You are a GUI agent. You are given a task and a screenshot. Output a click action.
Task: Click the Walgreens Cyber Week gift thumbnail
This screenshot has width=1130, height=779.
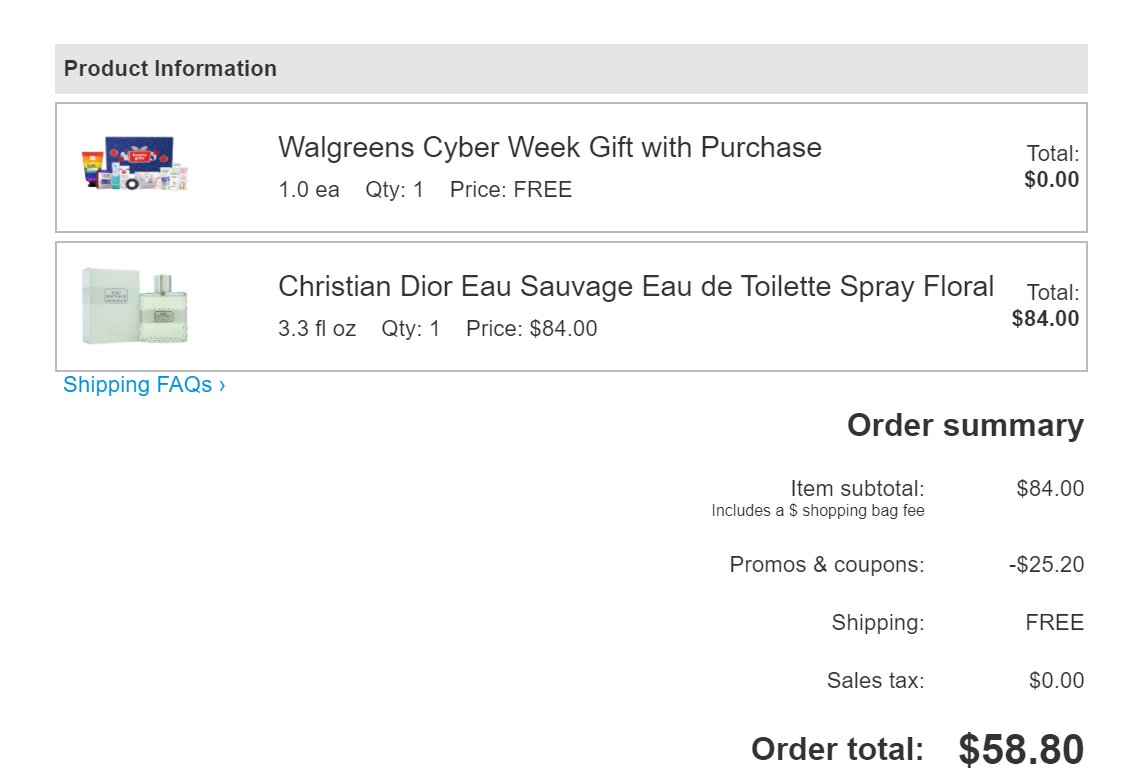click(134, 165)
